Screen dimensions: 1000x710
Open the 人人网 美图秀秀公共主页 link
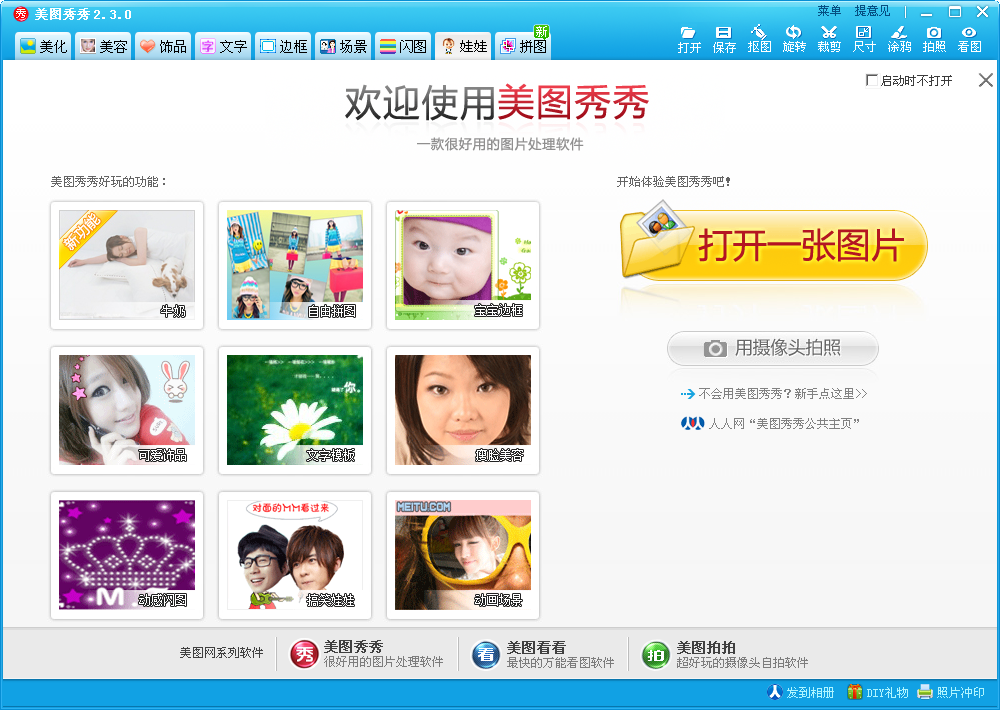(x=783, y=423)
